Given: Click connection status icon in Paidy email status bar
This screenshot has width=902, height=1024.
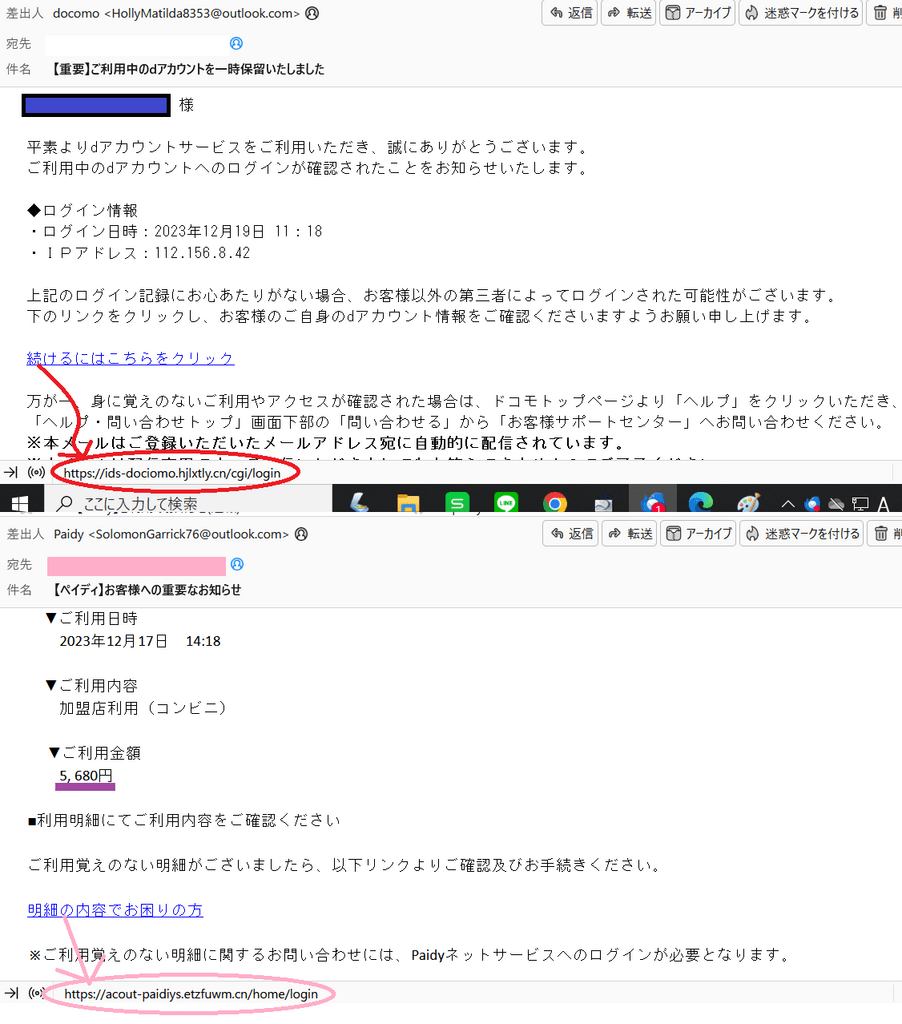Looking at the screenshot, I should click(37, 993).
